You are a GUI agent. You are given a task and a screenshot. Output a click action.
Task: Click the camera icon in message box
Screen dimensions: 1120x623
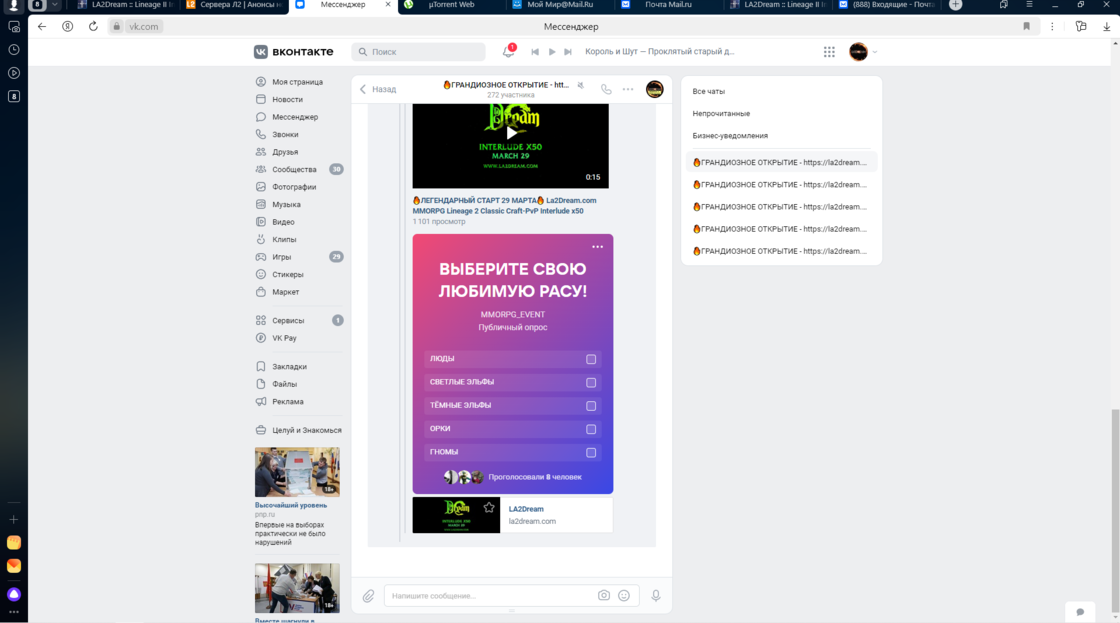[604, 596]
